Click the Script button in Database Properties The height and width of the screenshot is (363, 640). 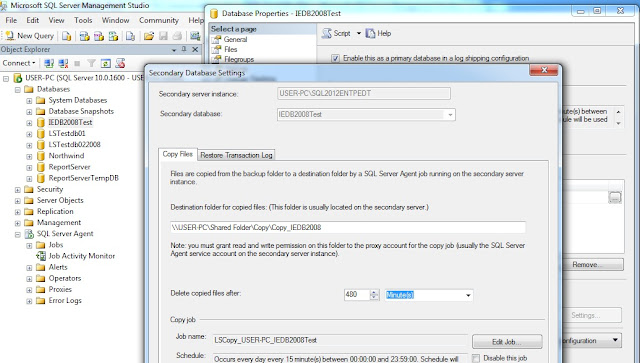click(336, 33)
